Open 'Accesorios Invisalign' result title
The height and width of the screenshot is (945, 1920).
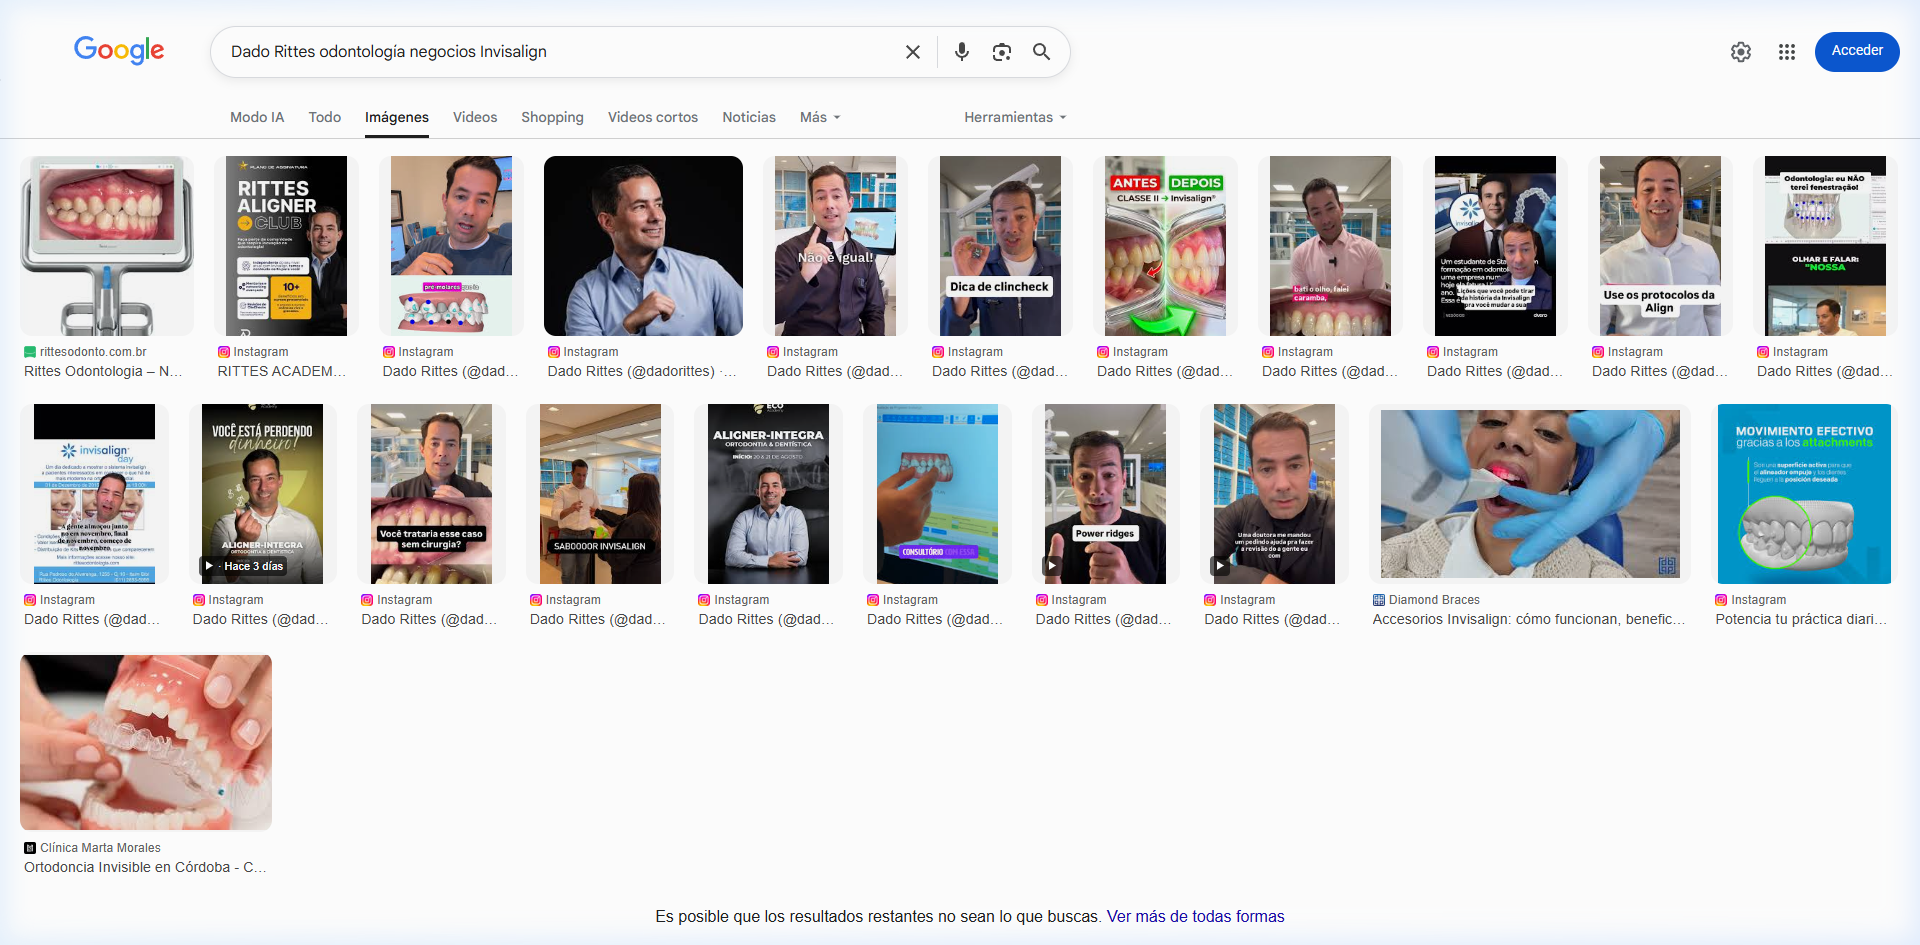tap(1529, 619)
